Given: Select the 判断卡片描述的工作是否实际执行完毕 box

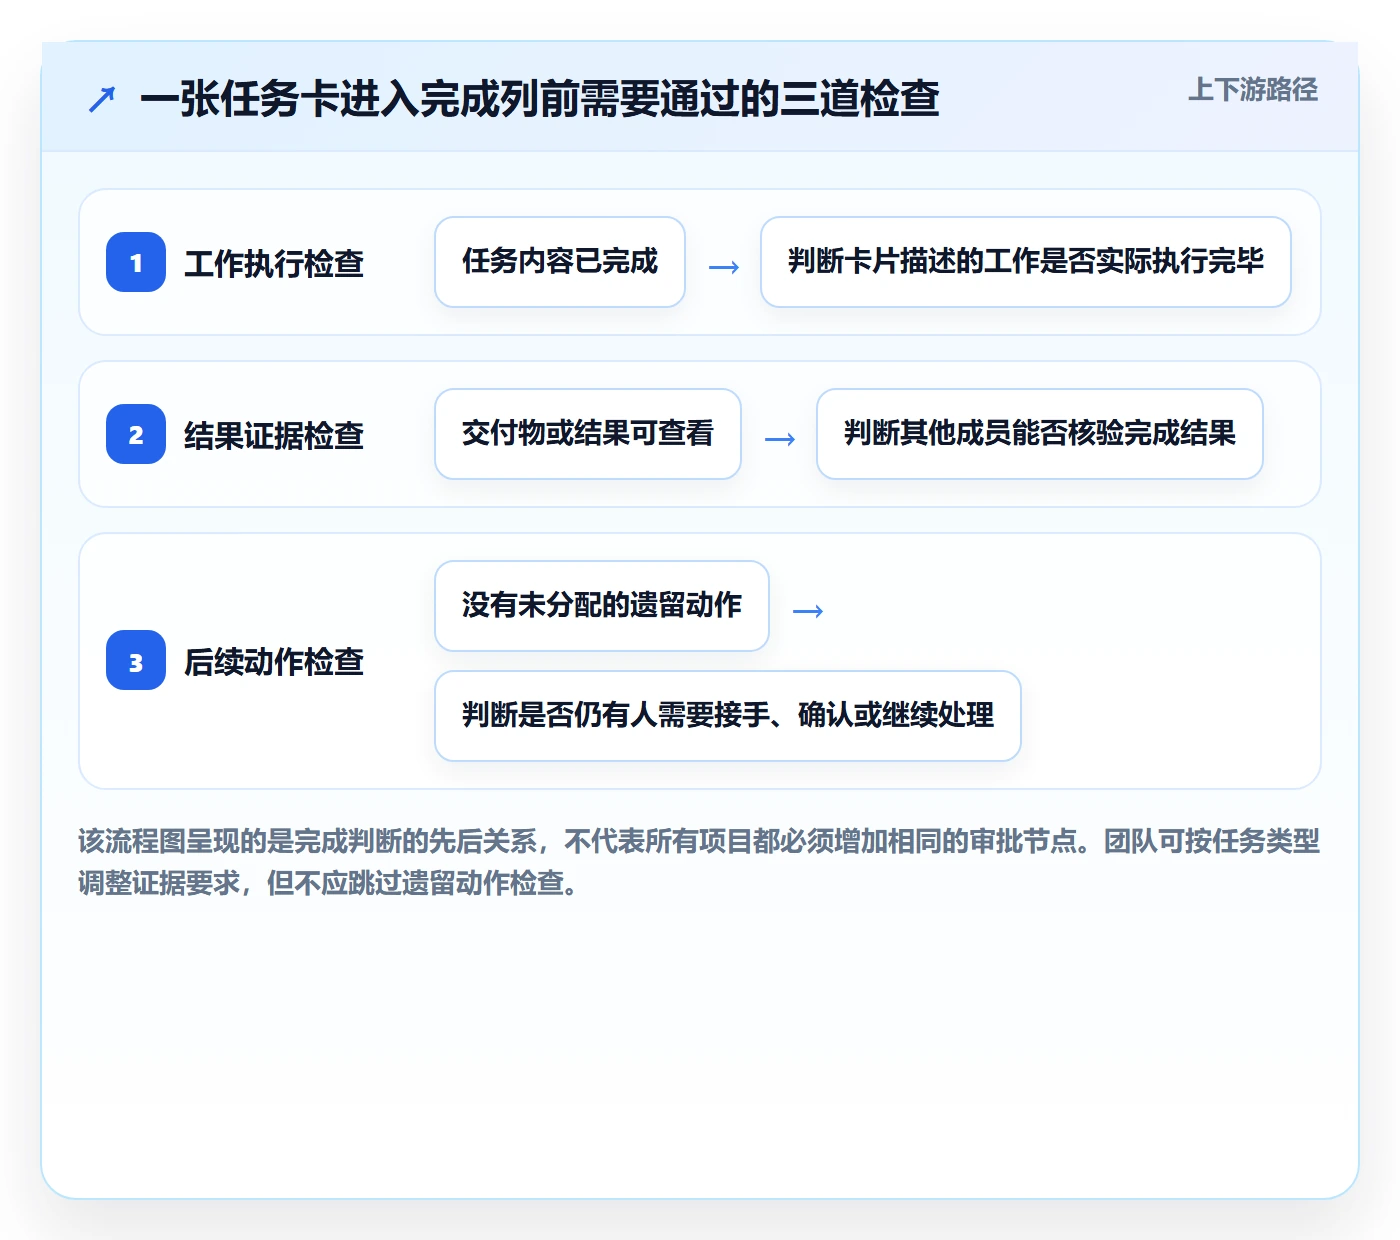Looking at the screenshot, I should pyautogui.click(x=1026, y=262).
